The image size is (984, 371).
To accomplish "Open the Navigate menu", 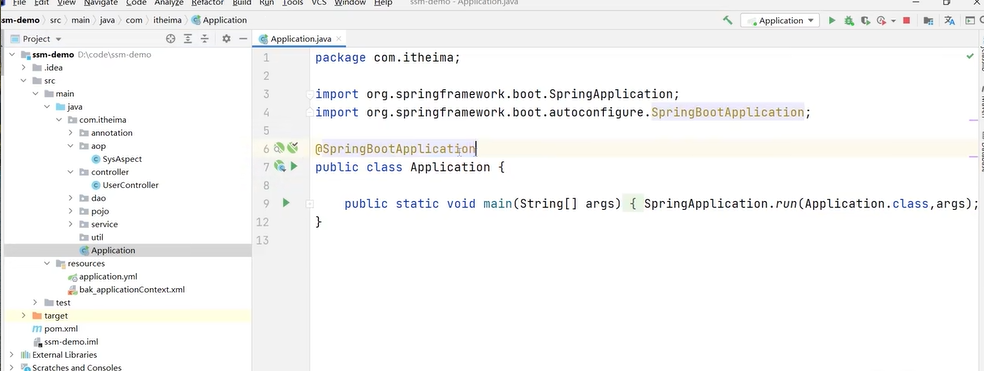I will tap(100, 3).
